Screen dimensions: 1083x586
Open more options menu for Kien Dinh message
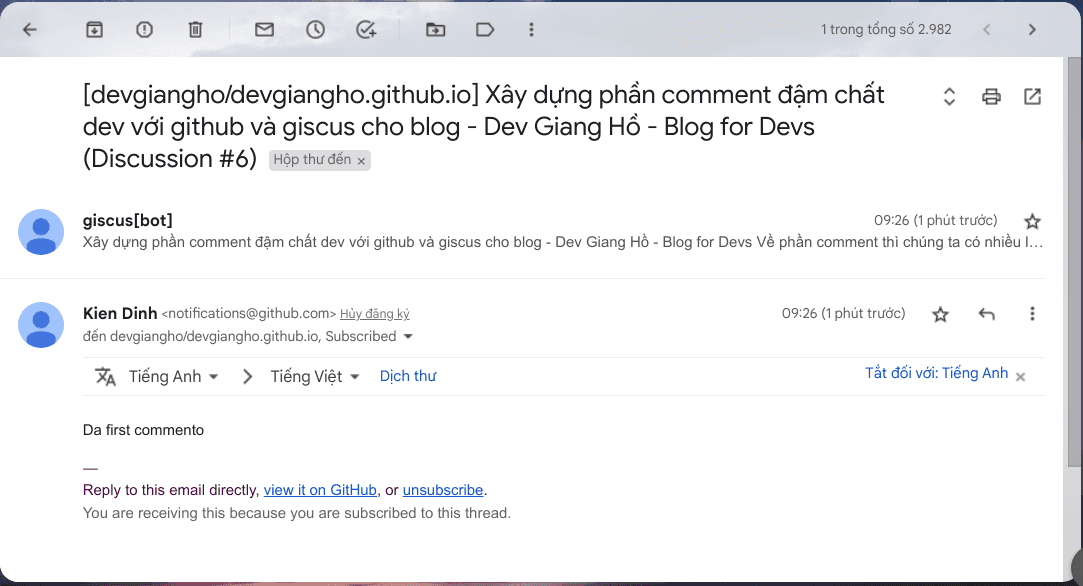[x=1032, y=314]
